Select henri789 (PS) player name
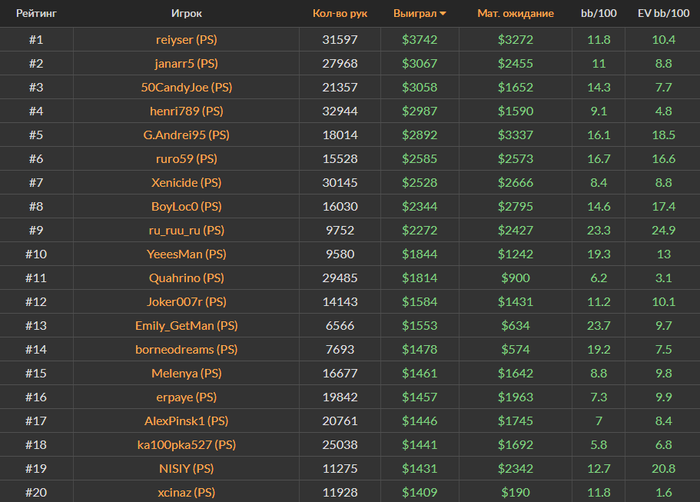Image resolution: width=700 pixels, height=502 pixels. pos(187,111)
